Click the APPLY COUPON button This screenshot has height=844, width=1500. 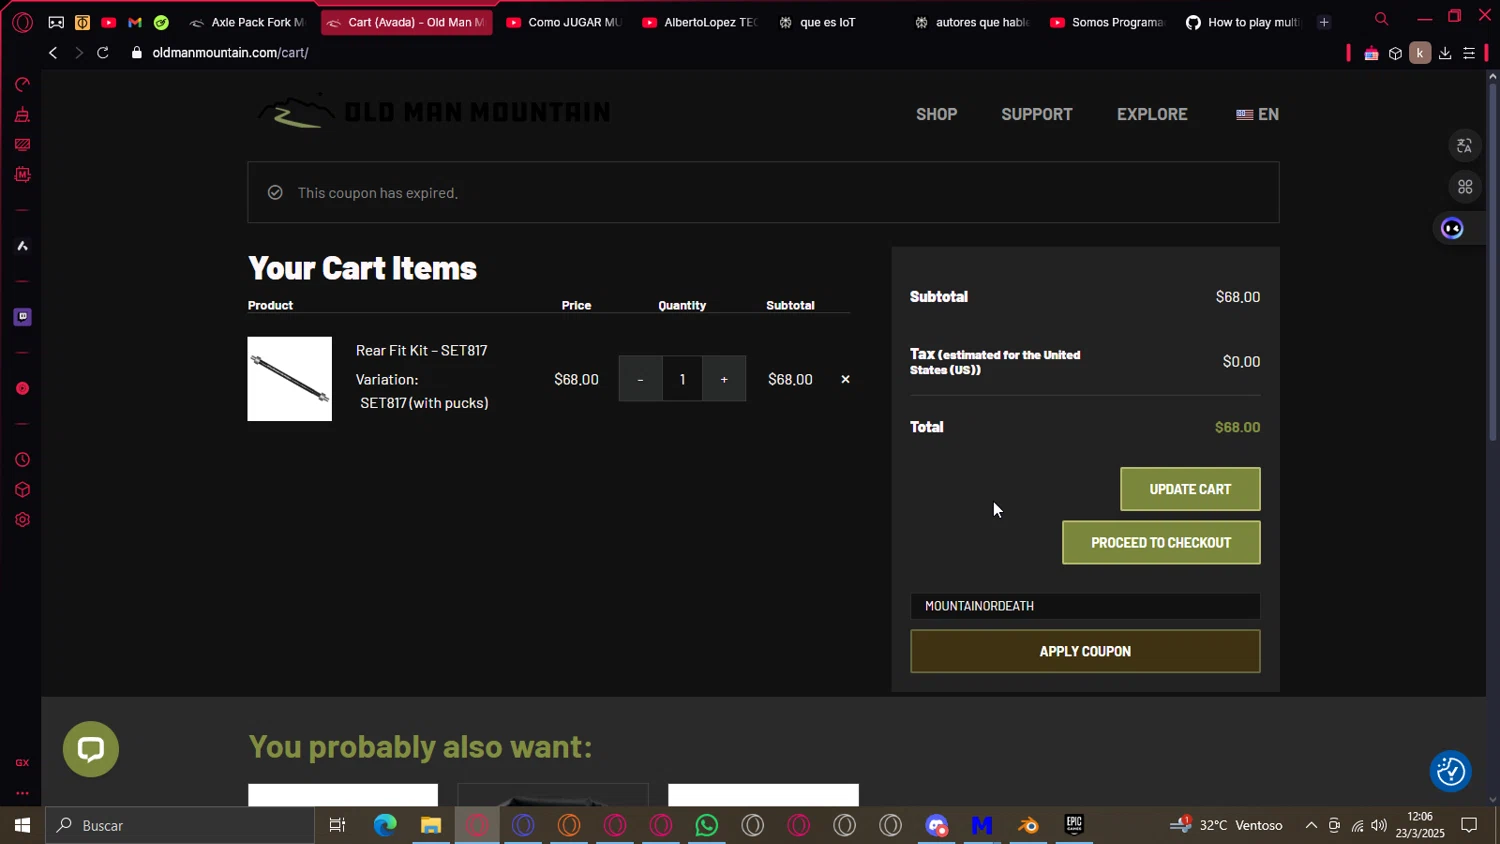tap(1085, 651)
